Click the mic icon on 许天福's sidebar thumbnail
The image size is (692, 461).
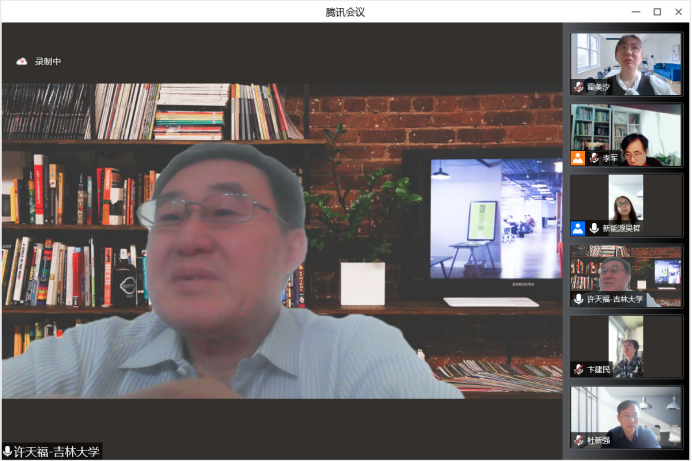point(579,299)
